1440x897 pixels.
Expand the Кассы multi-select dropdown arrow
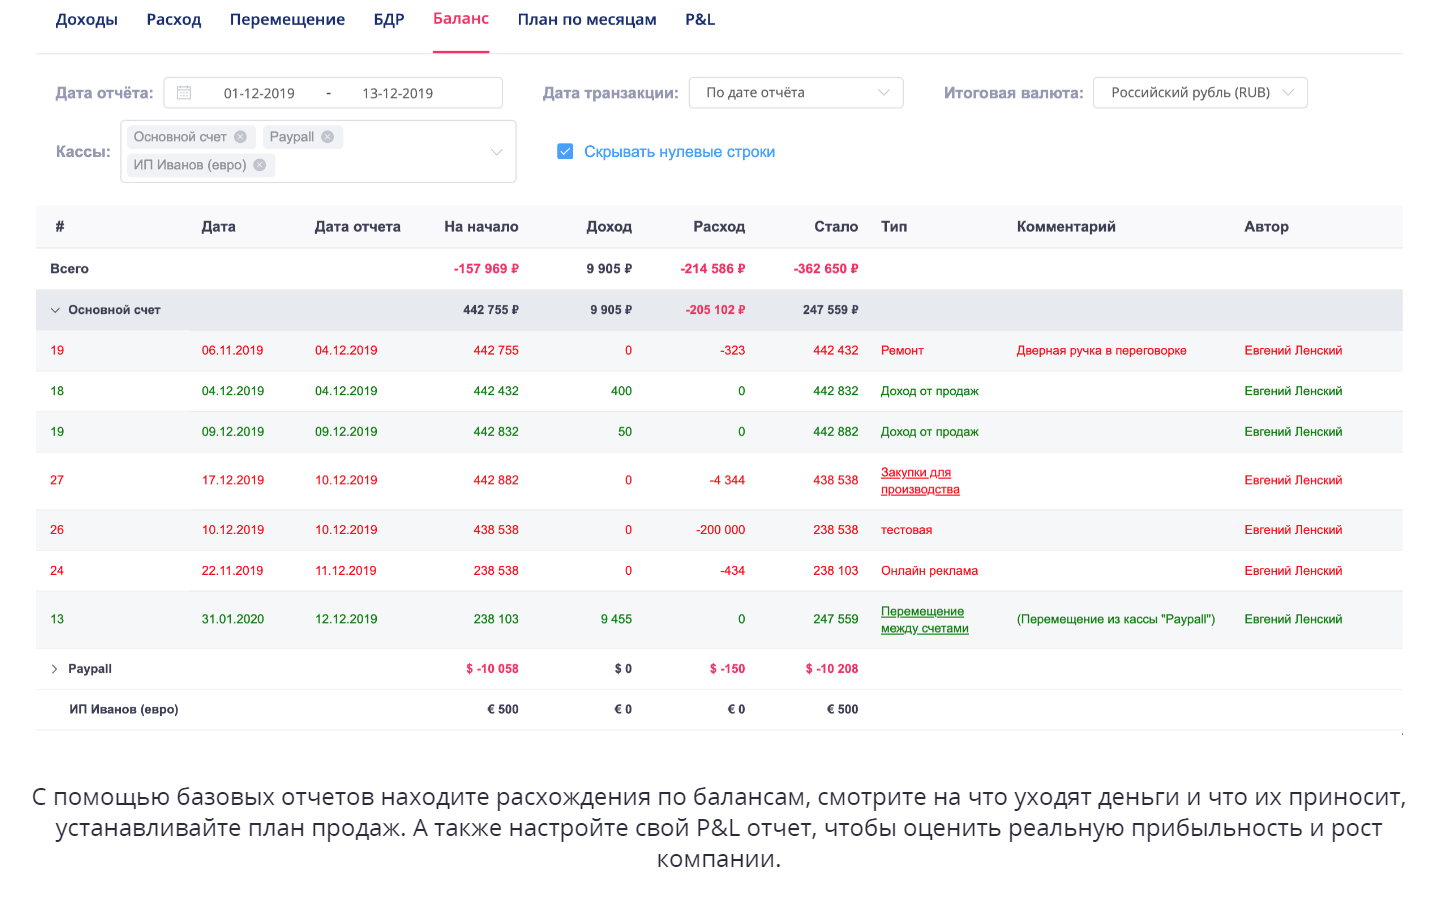[496, 152]
